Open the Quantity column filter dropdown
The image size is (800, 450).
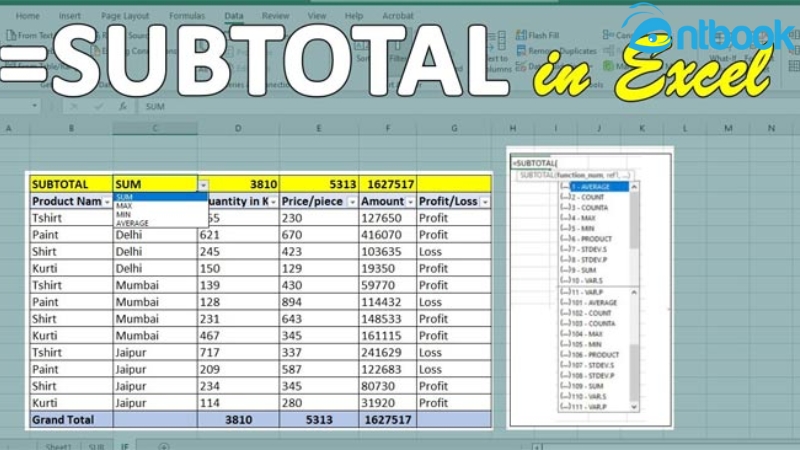pos(273,202)
